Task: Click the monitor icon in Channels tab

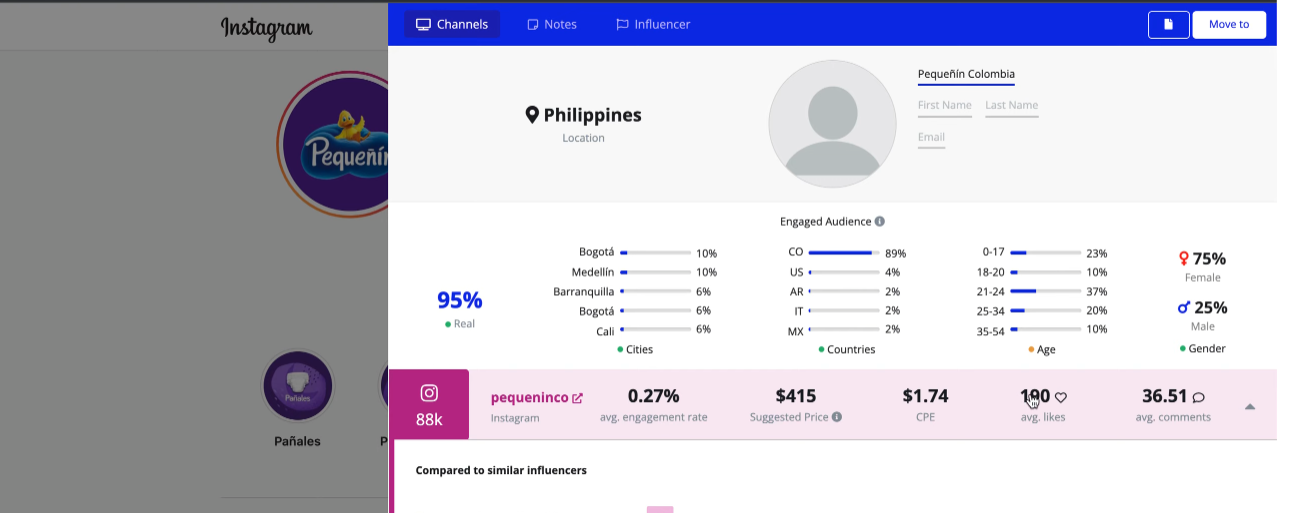Action: tap(424, 24)
